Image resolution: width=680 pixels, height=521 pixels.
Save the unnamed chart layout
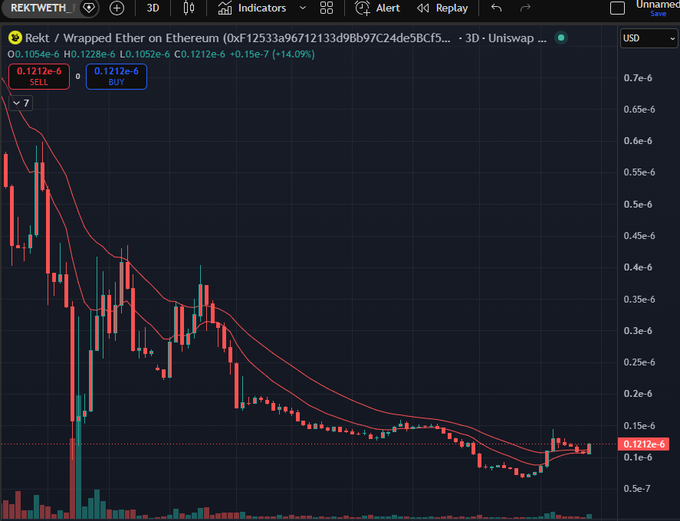point(658,14)
